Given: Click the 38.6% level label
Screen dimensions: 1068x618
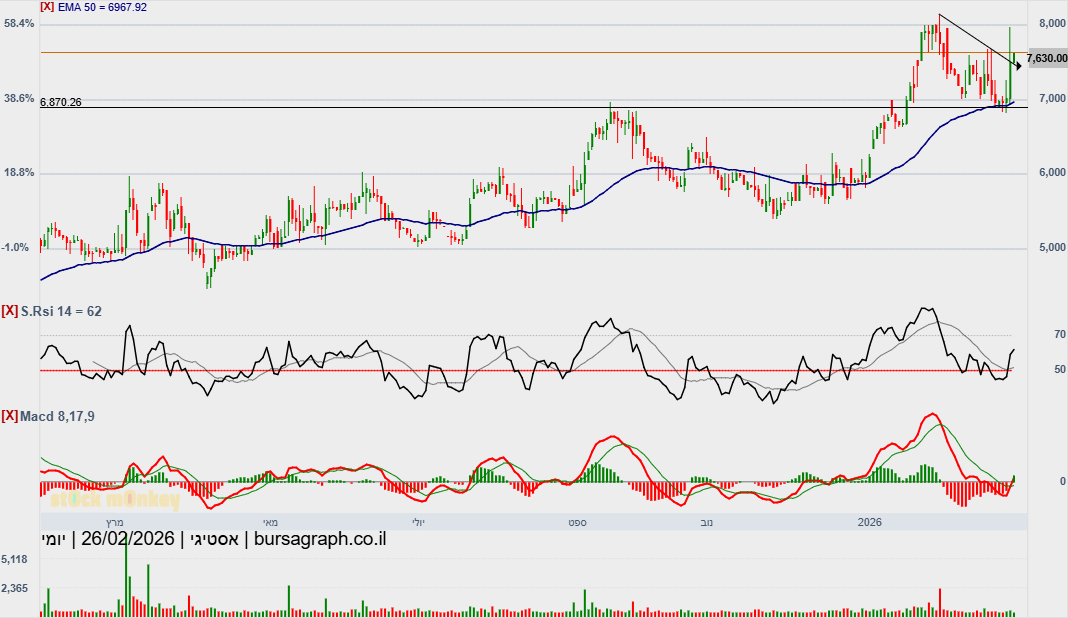Looking at the screenshot, I should pyautogui.click(x=19, y=99).
